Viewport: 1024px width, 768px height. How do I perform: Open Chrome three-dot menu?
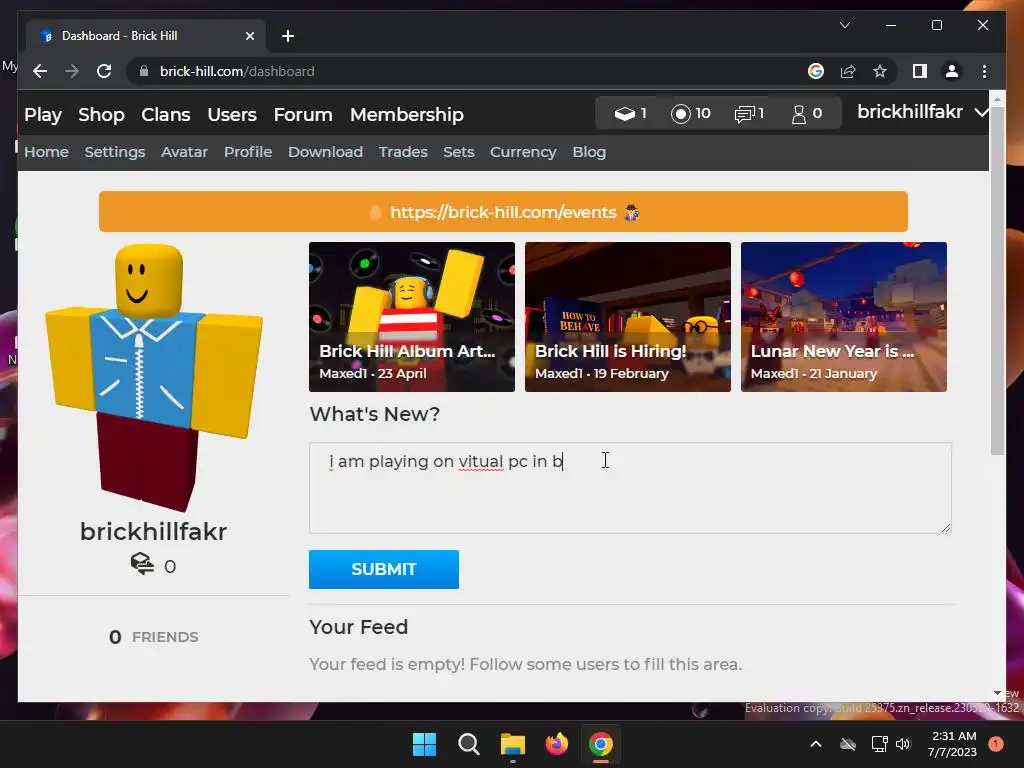tap(984, 71)
